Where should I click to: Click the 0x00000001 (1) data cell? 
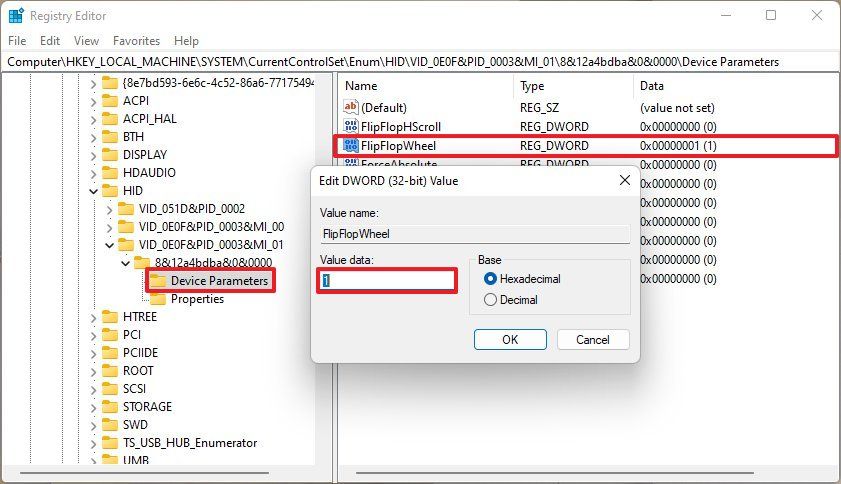(678, 146)
